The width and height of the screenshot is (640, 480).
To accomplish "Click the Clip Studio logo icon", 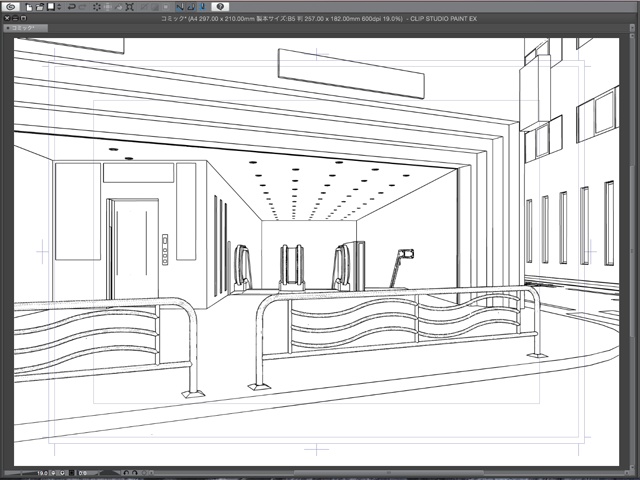I will [8, 6].
